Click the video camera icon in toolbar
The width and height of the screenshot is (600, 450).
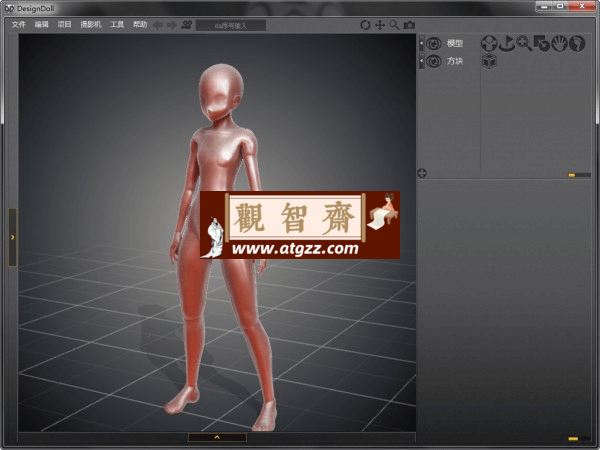coord(187,25)
